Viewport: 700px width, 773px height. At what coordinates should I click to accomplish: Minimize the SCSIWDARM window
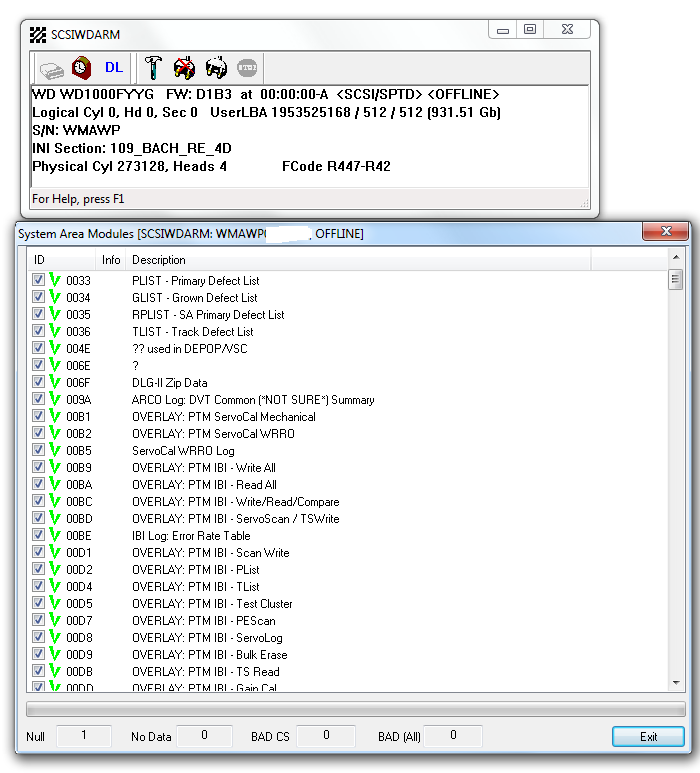(x=503, y=30)
